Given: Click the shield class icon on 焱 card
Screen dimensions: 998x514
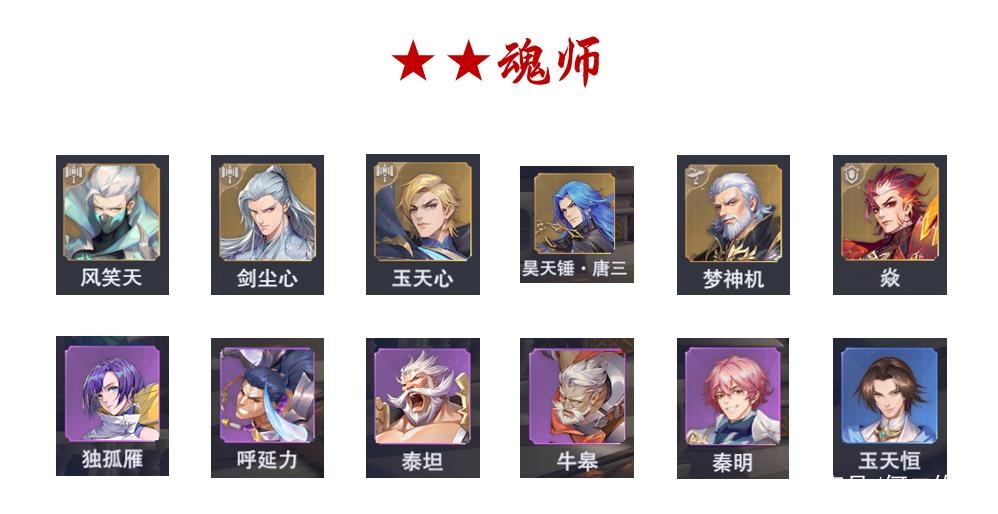Looking at the screenshot, I should click(x=852, y=174).
